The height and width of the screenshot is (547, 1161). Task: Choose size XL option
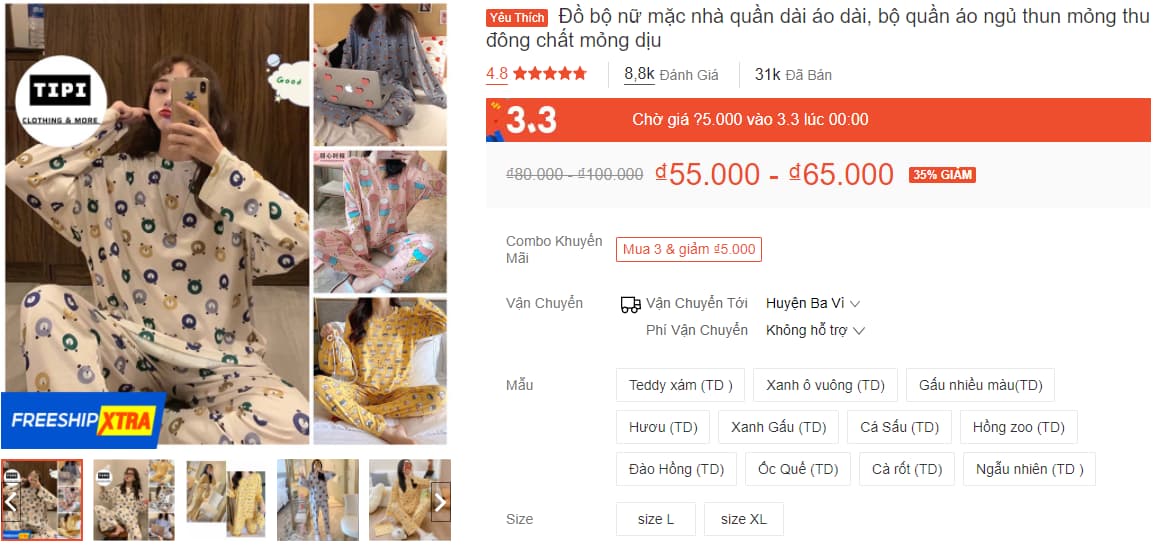point(743,519)
